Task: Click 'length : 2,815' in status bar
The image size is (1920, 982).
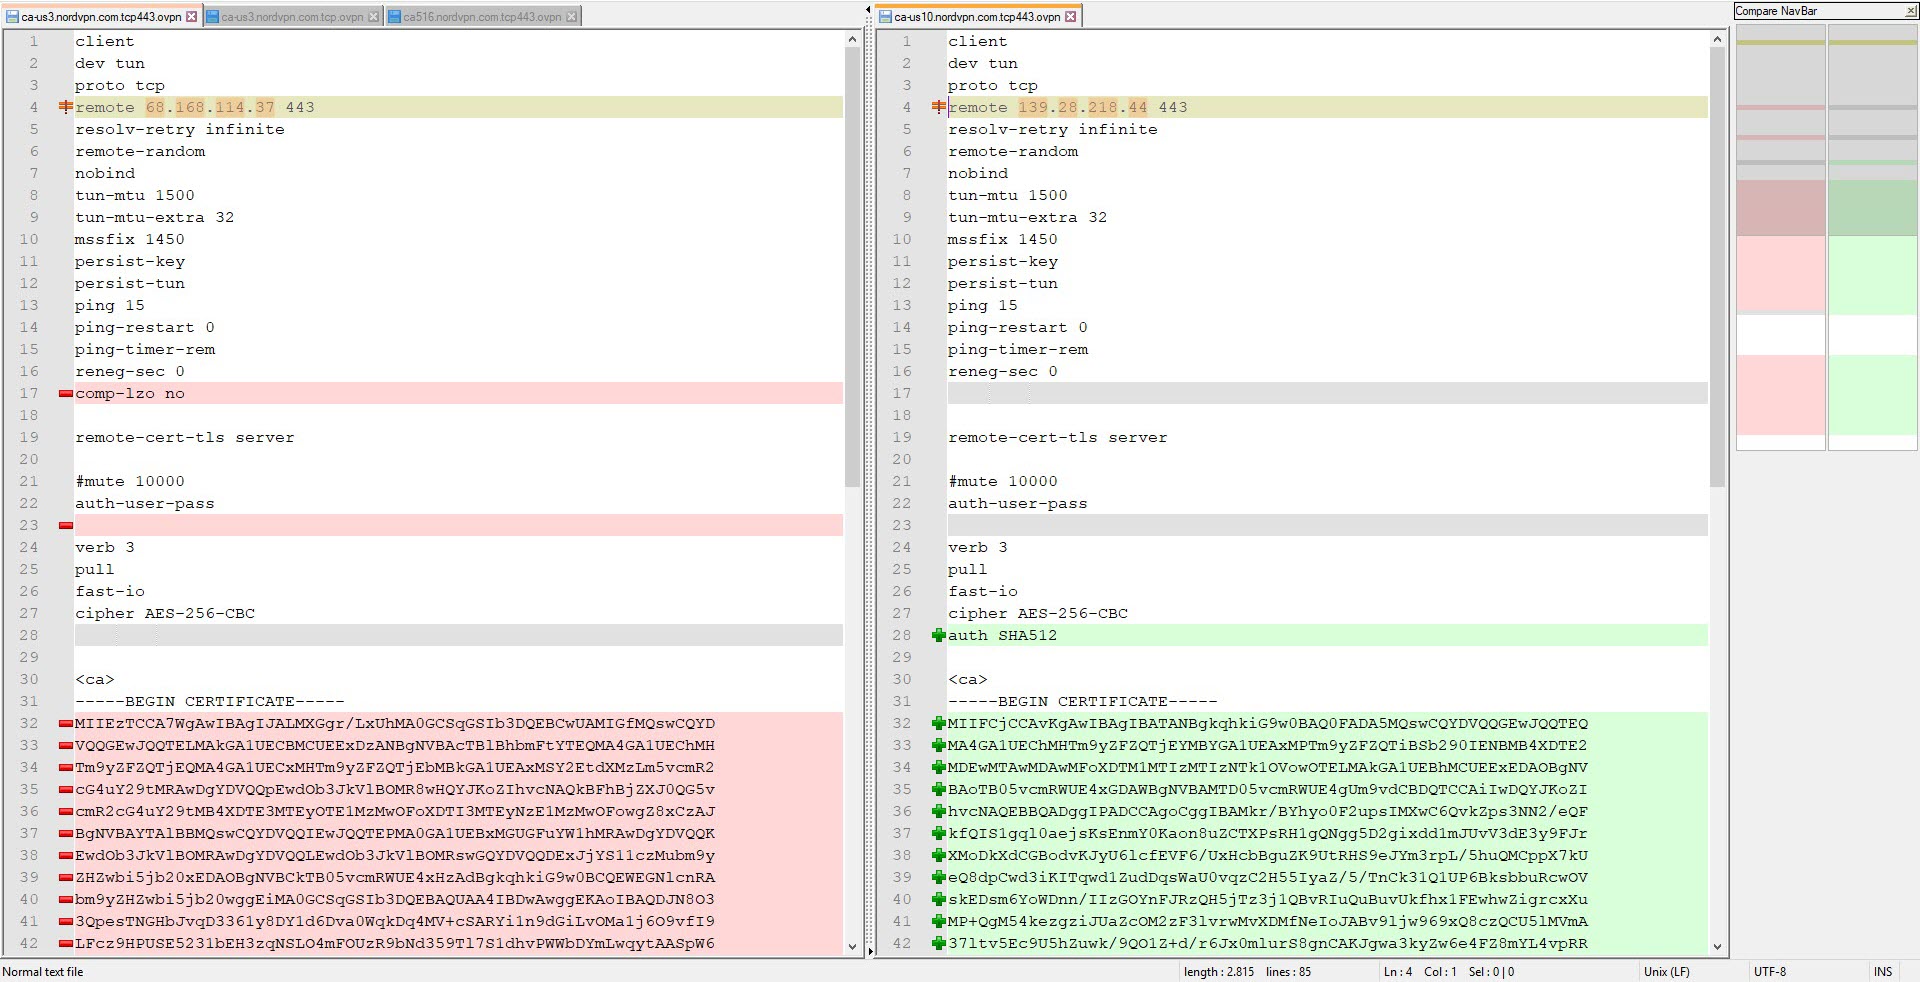Action: coord(1219,972)
